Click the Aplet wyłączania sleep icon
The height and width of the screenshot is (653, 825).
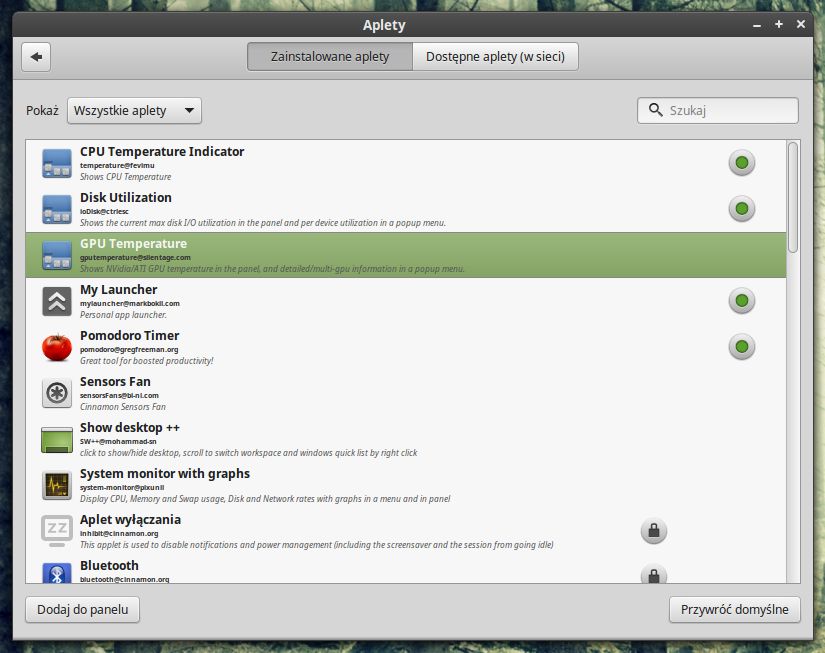(57, 530)
